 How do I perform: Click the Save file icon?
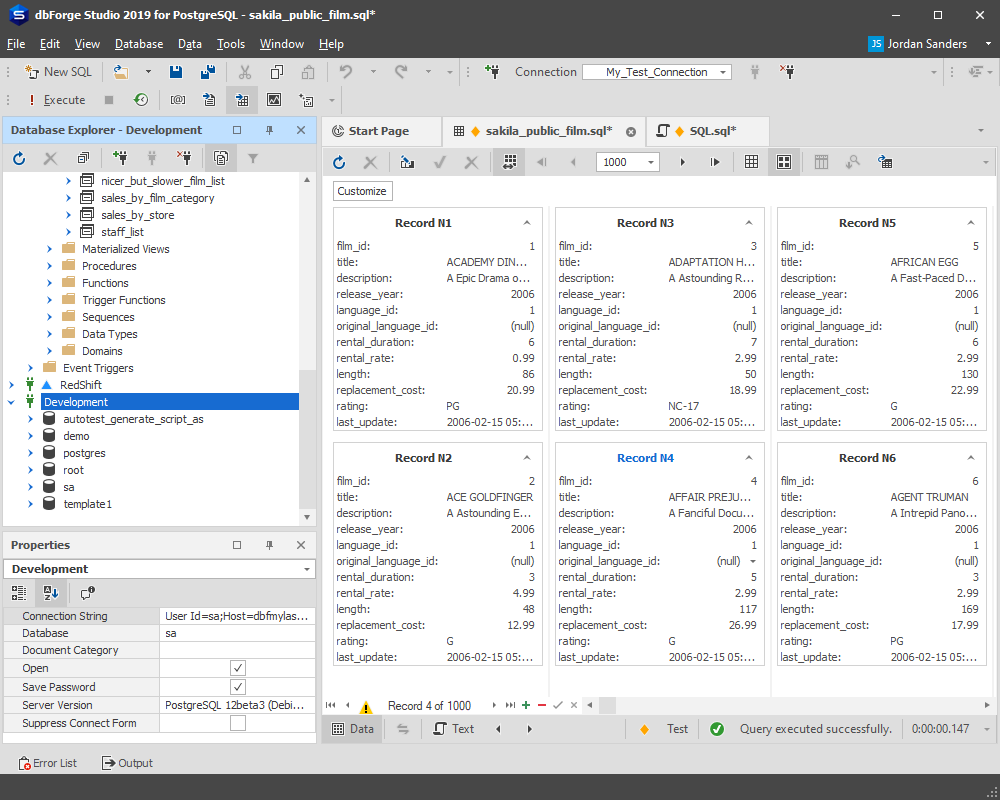[176, 72]
